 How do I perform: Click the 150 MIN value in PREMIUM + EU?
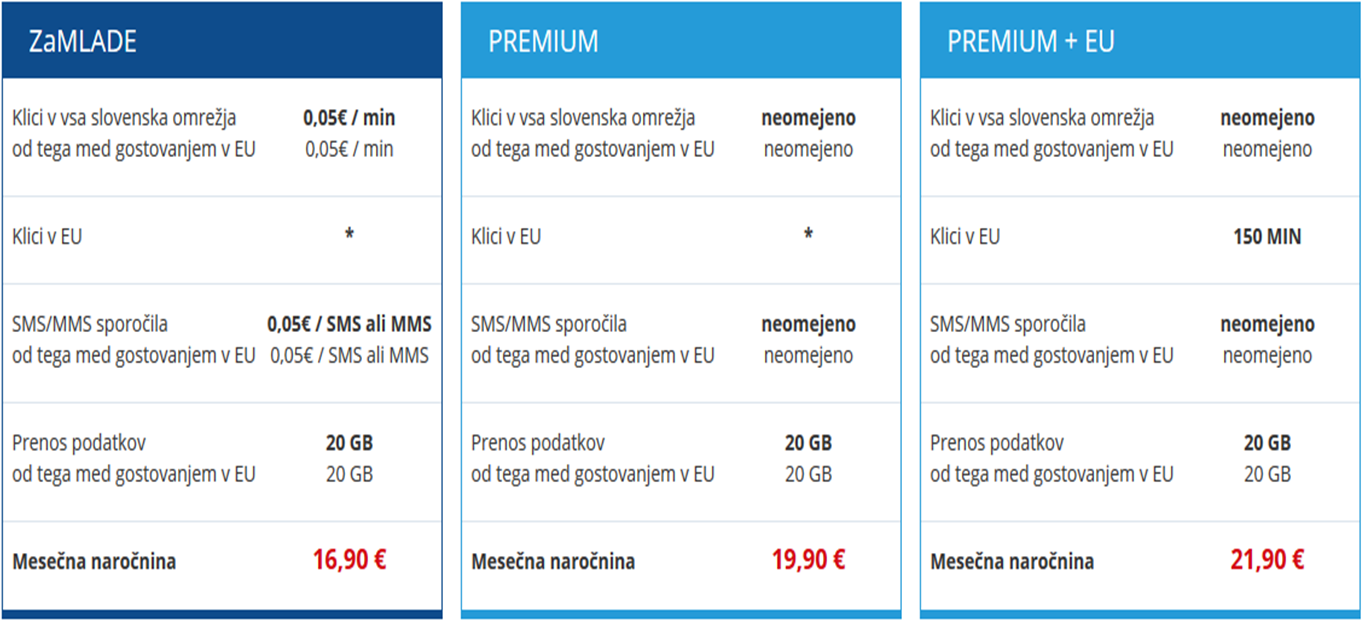pyautogui.click(x=1267, y=238)
